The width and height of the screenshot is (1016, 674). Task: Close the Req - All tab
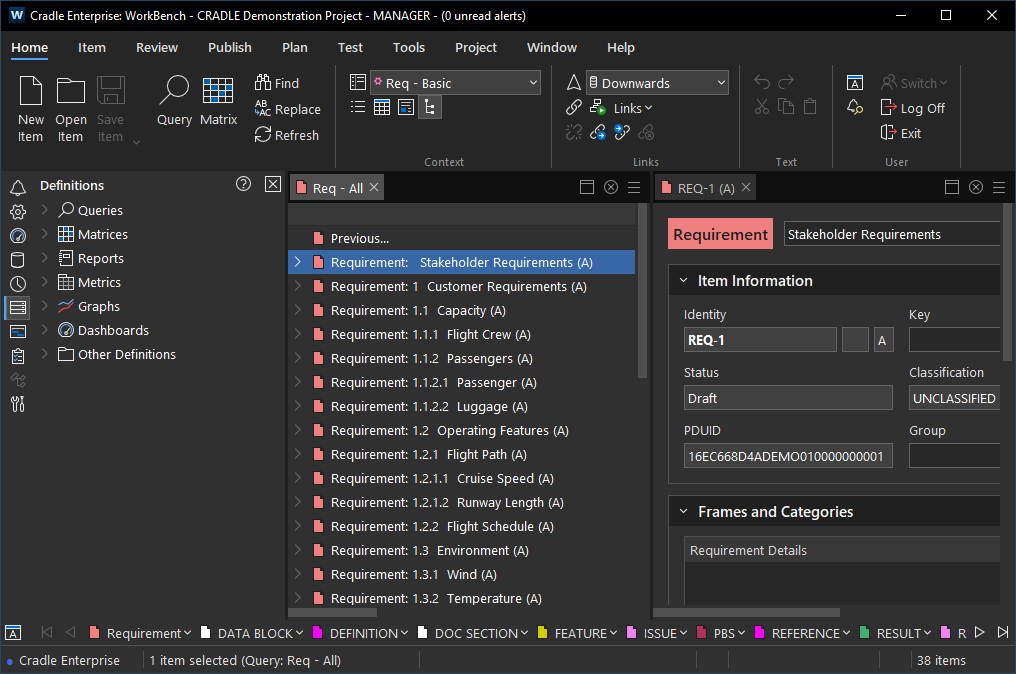375,187
